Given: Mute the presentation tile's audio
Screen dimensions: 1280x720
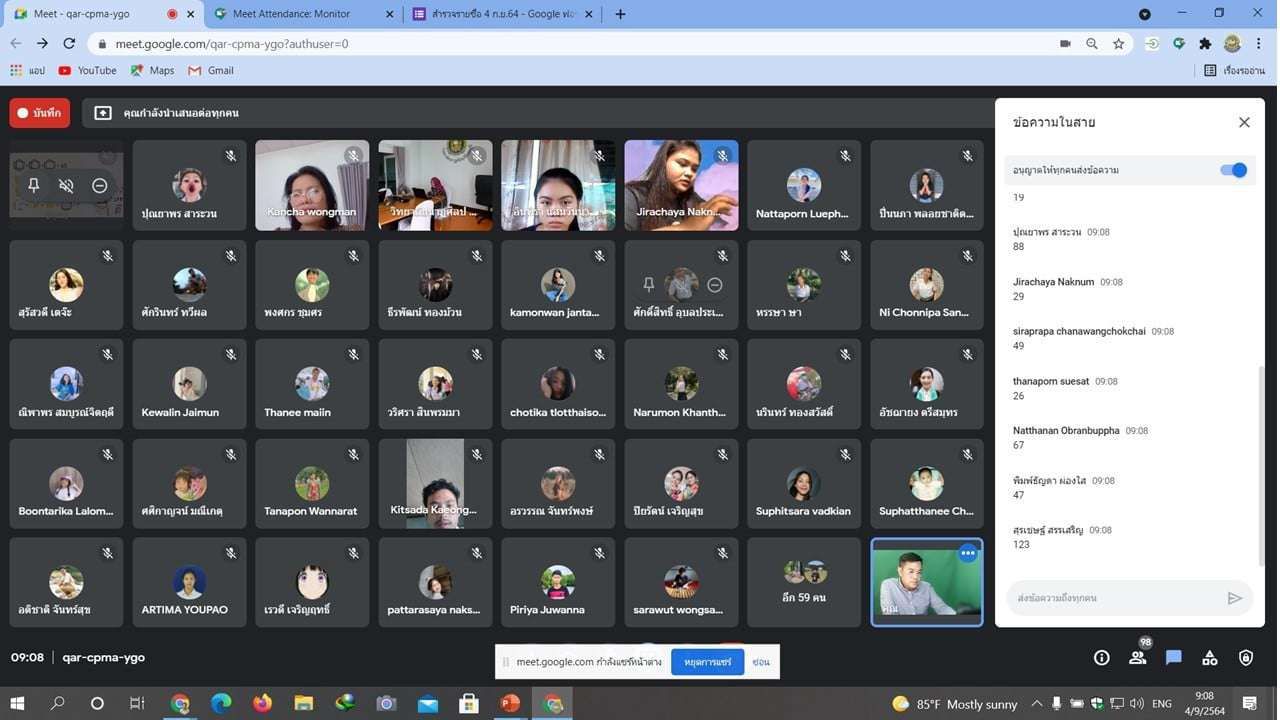Looking at the screenshot, I should point(66,185).
